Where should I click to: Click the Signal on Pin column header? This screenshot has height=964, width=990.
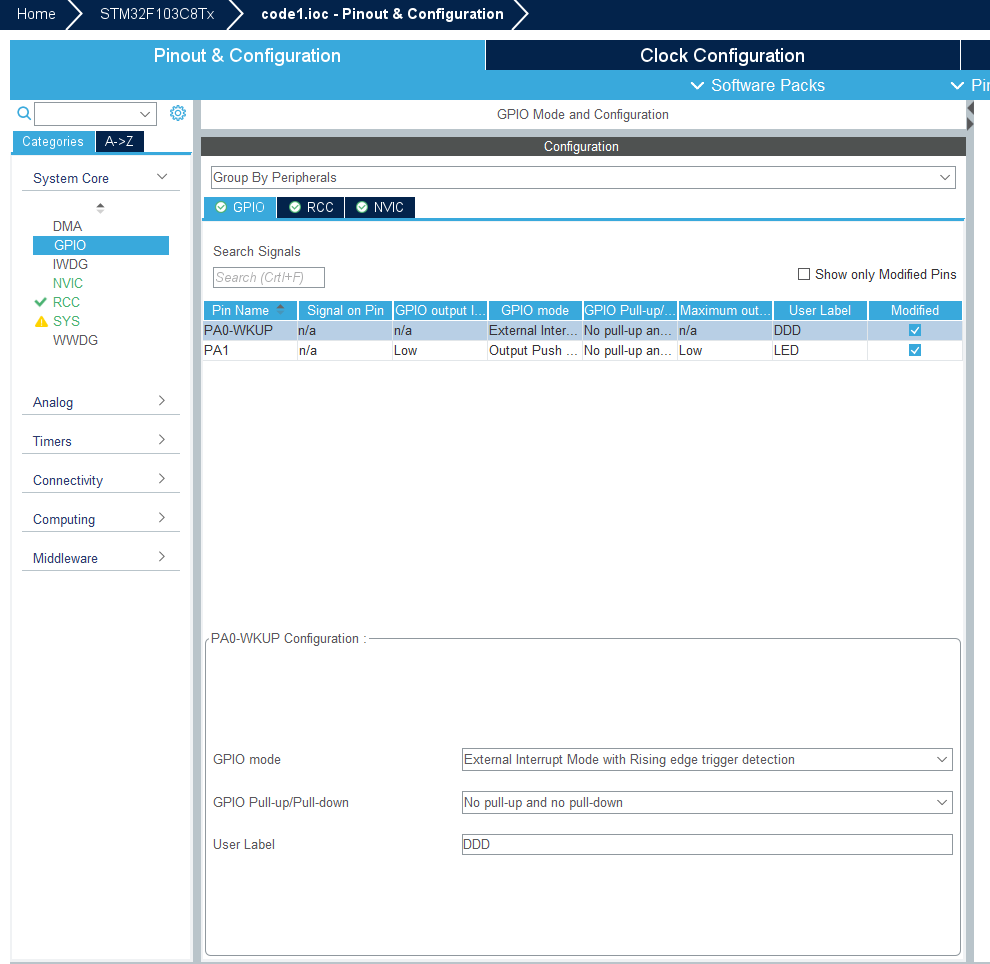[345, 310]
